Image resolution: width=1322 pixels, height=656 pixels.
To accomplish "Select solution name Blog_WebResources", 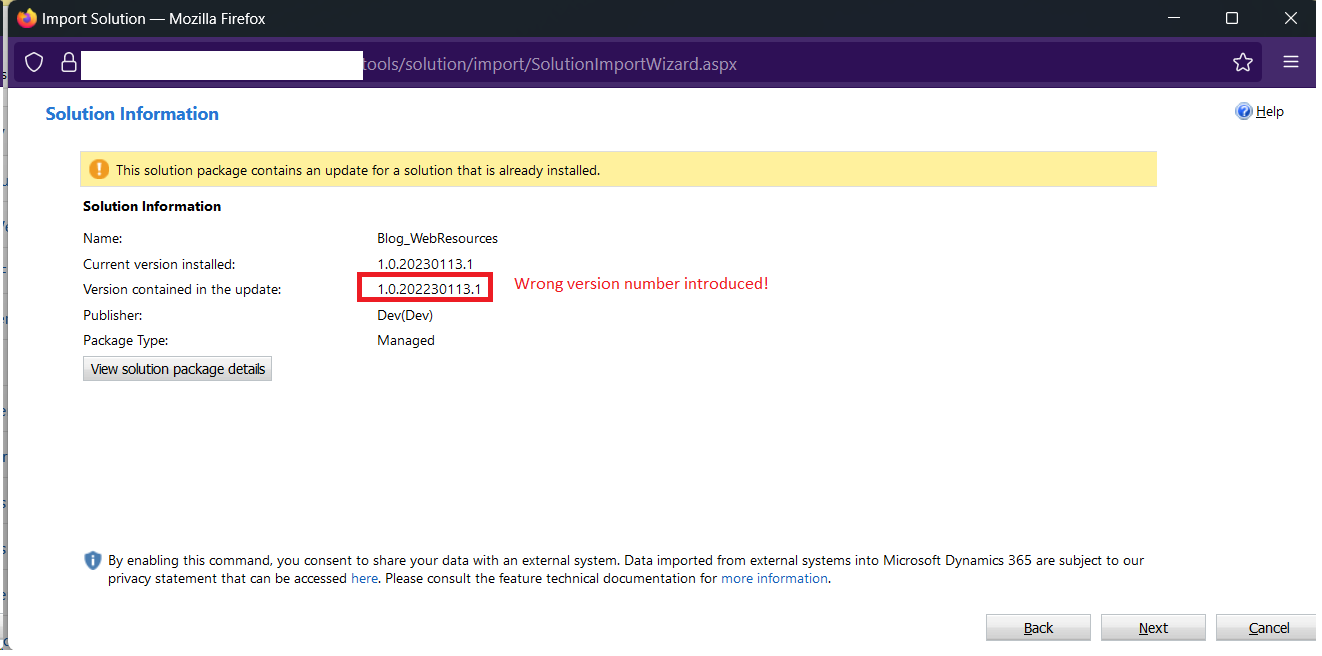I will 437,238.
